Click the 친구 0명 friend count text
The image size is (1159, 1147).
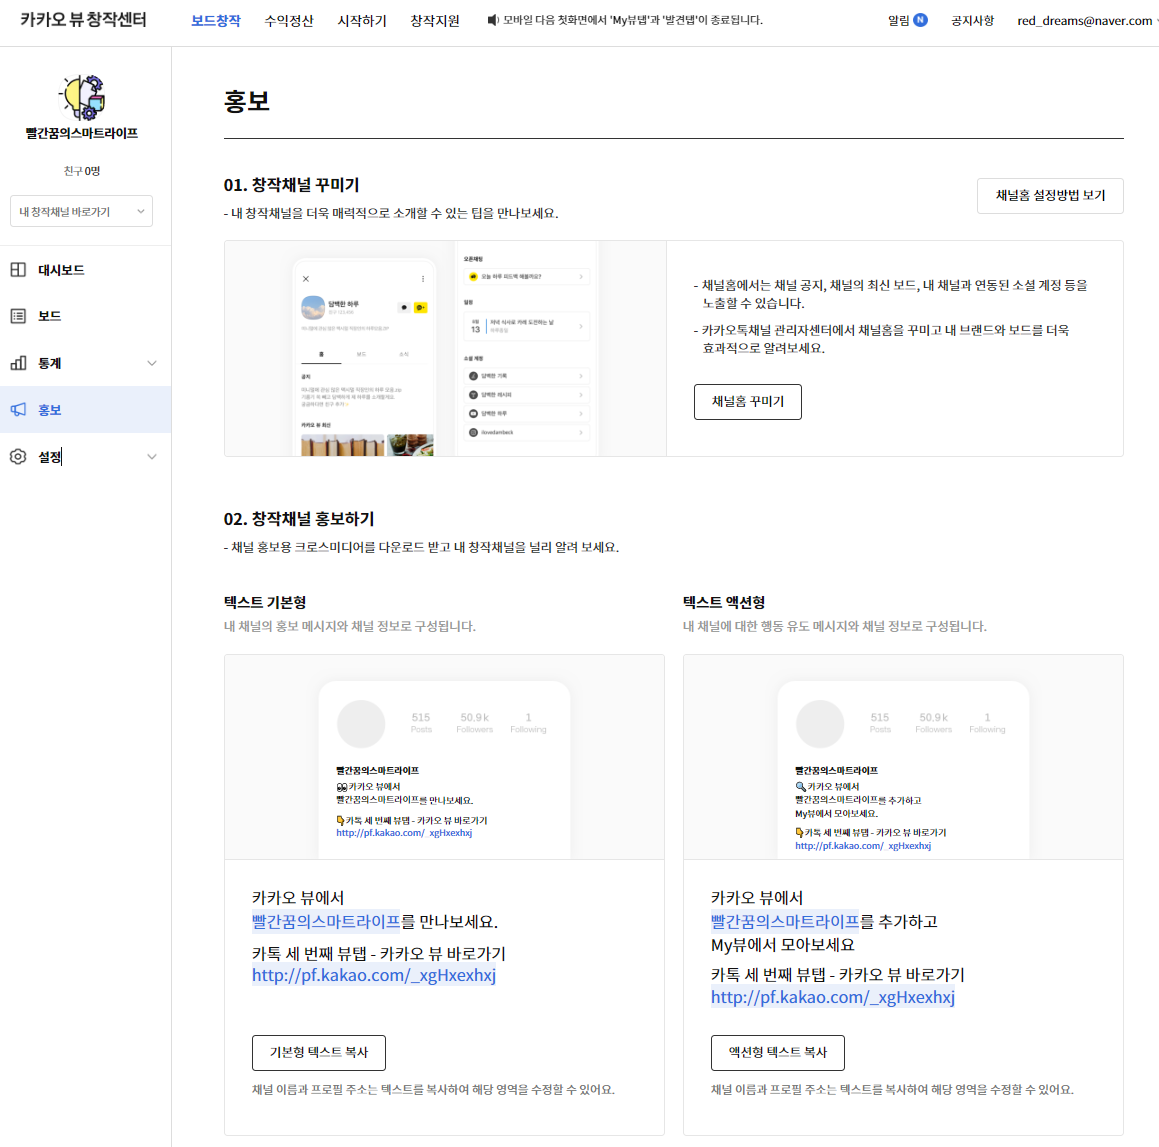click(x=82, y=171)
